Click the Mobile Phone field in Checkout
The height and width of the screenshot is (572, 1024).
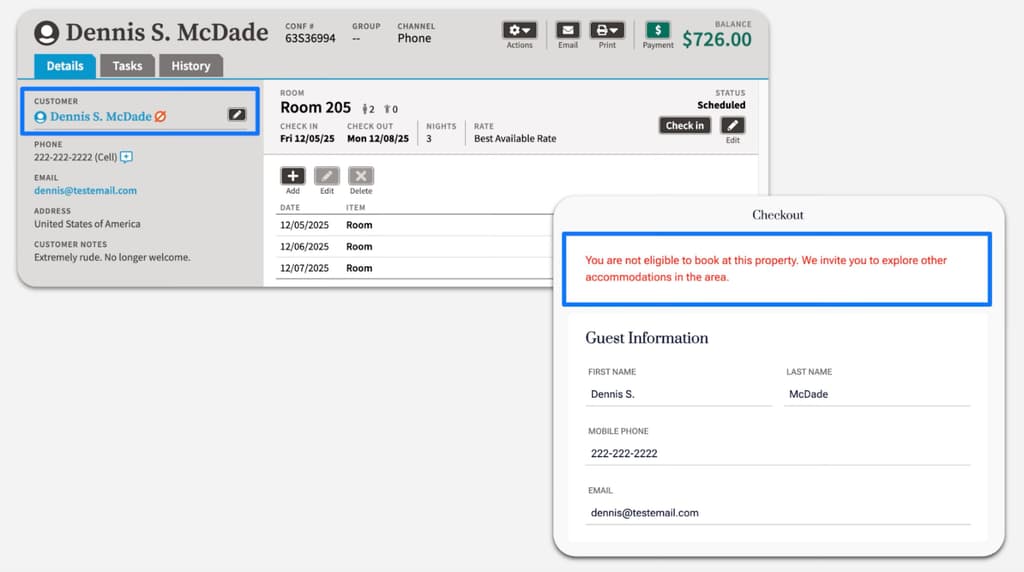(x=778, y=453)
